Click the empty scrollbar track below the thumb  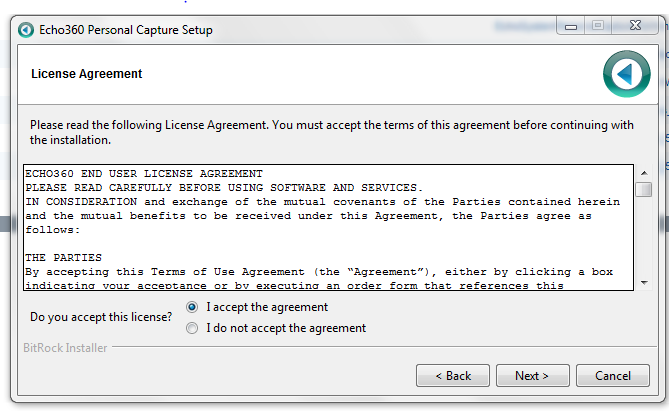(644, 236)
